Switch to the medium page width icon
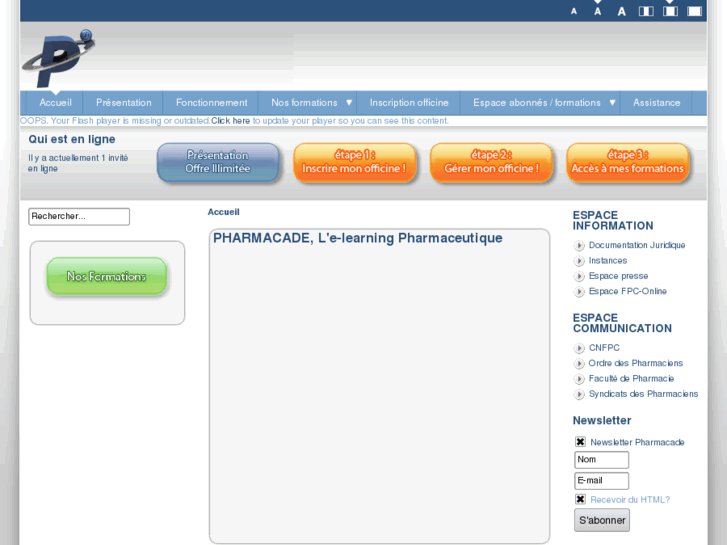Image resolution: width=727 pixels, height=545 pixels. pyautogui.click(x=670, y=11)
